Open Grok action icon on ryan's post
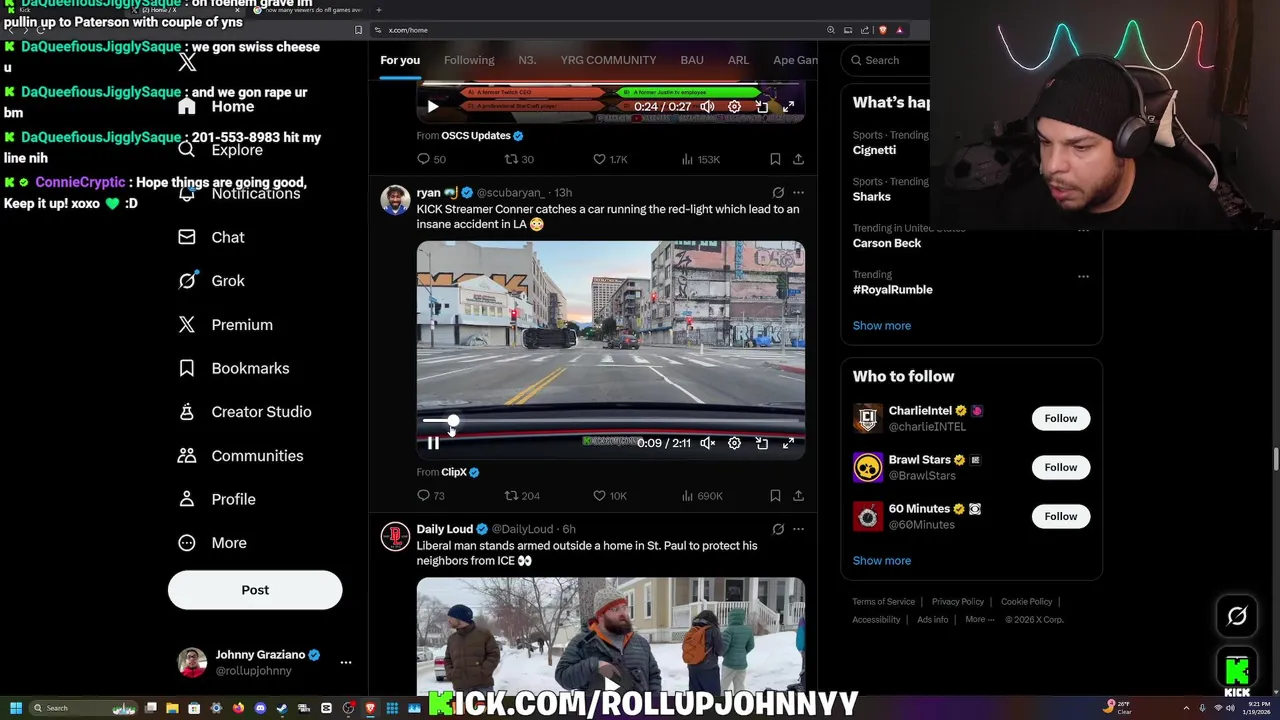Viewport: 1280px width, 720px height. [x=778, y=192]
